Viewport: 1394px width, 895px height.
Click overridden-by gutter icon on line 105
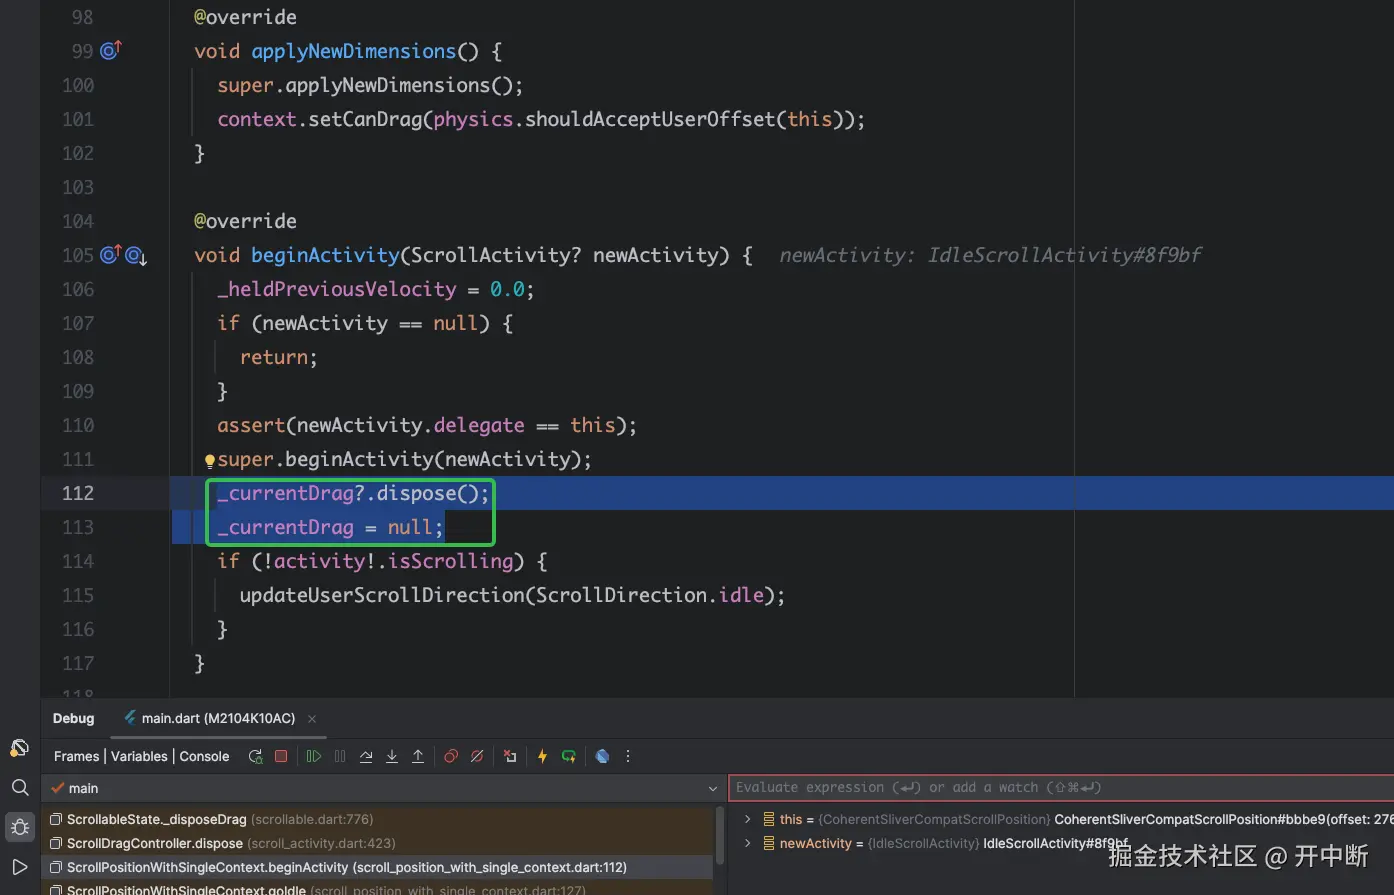point(136,256)
